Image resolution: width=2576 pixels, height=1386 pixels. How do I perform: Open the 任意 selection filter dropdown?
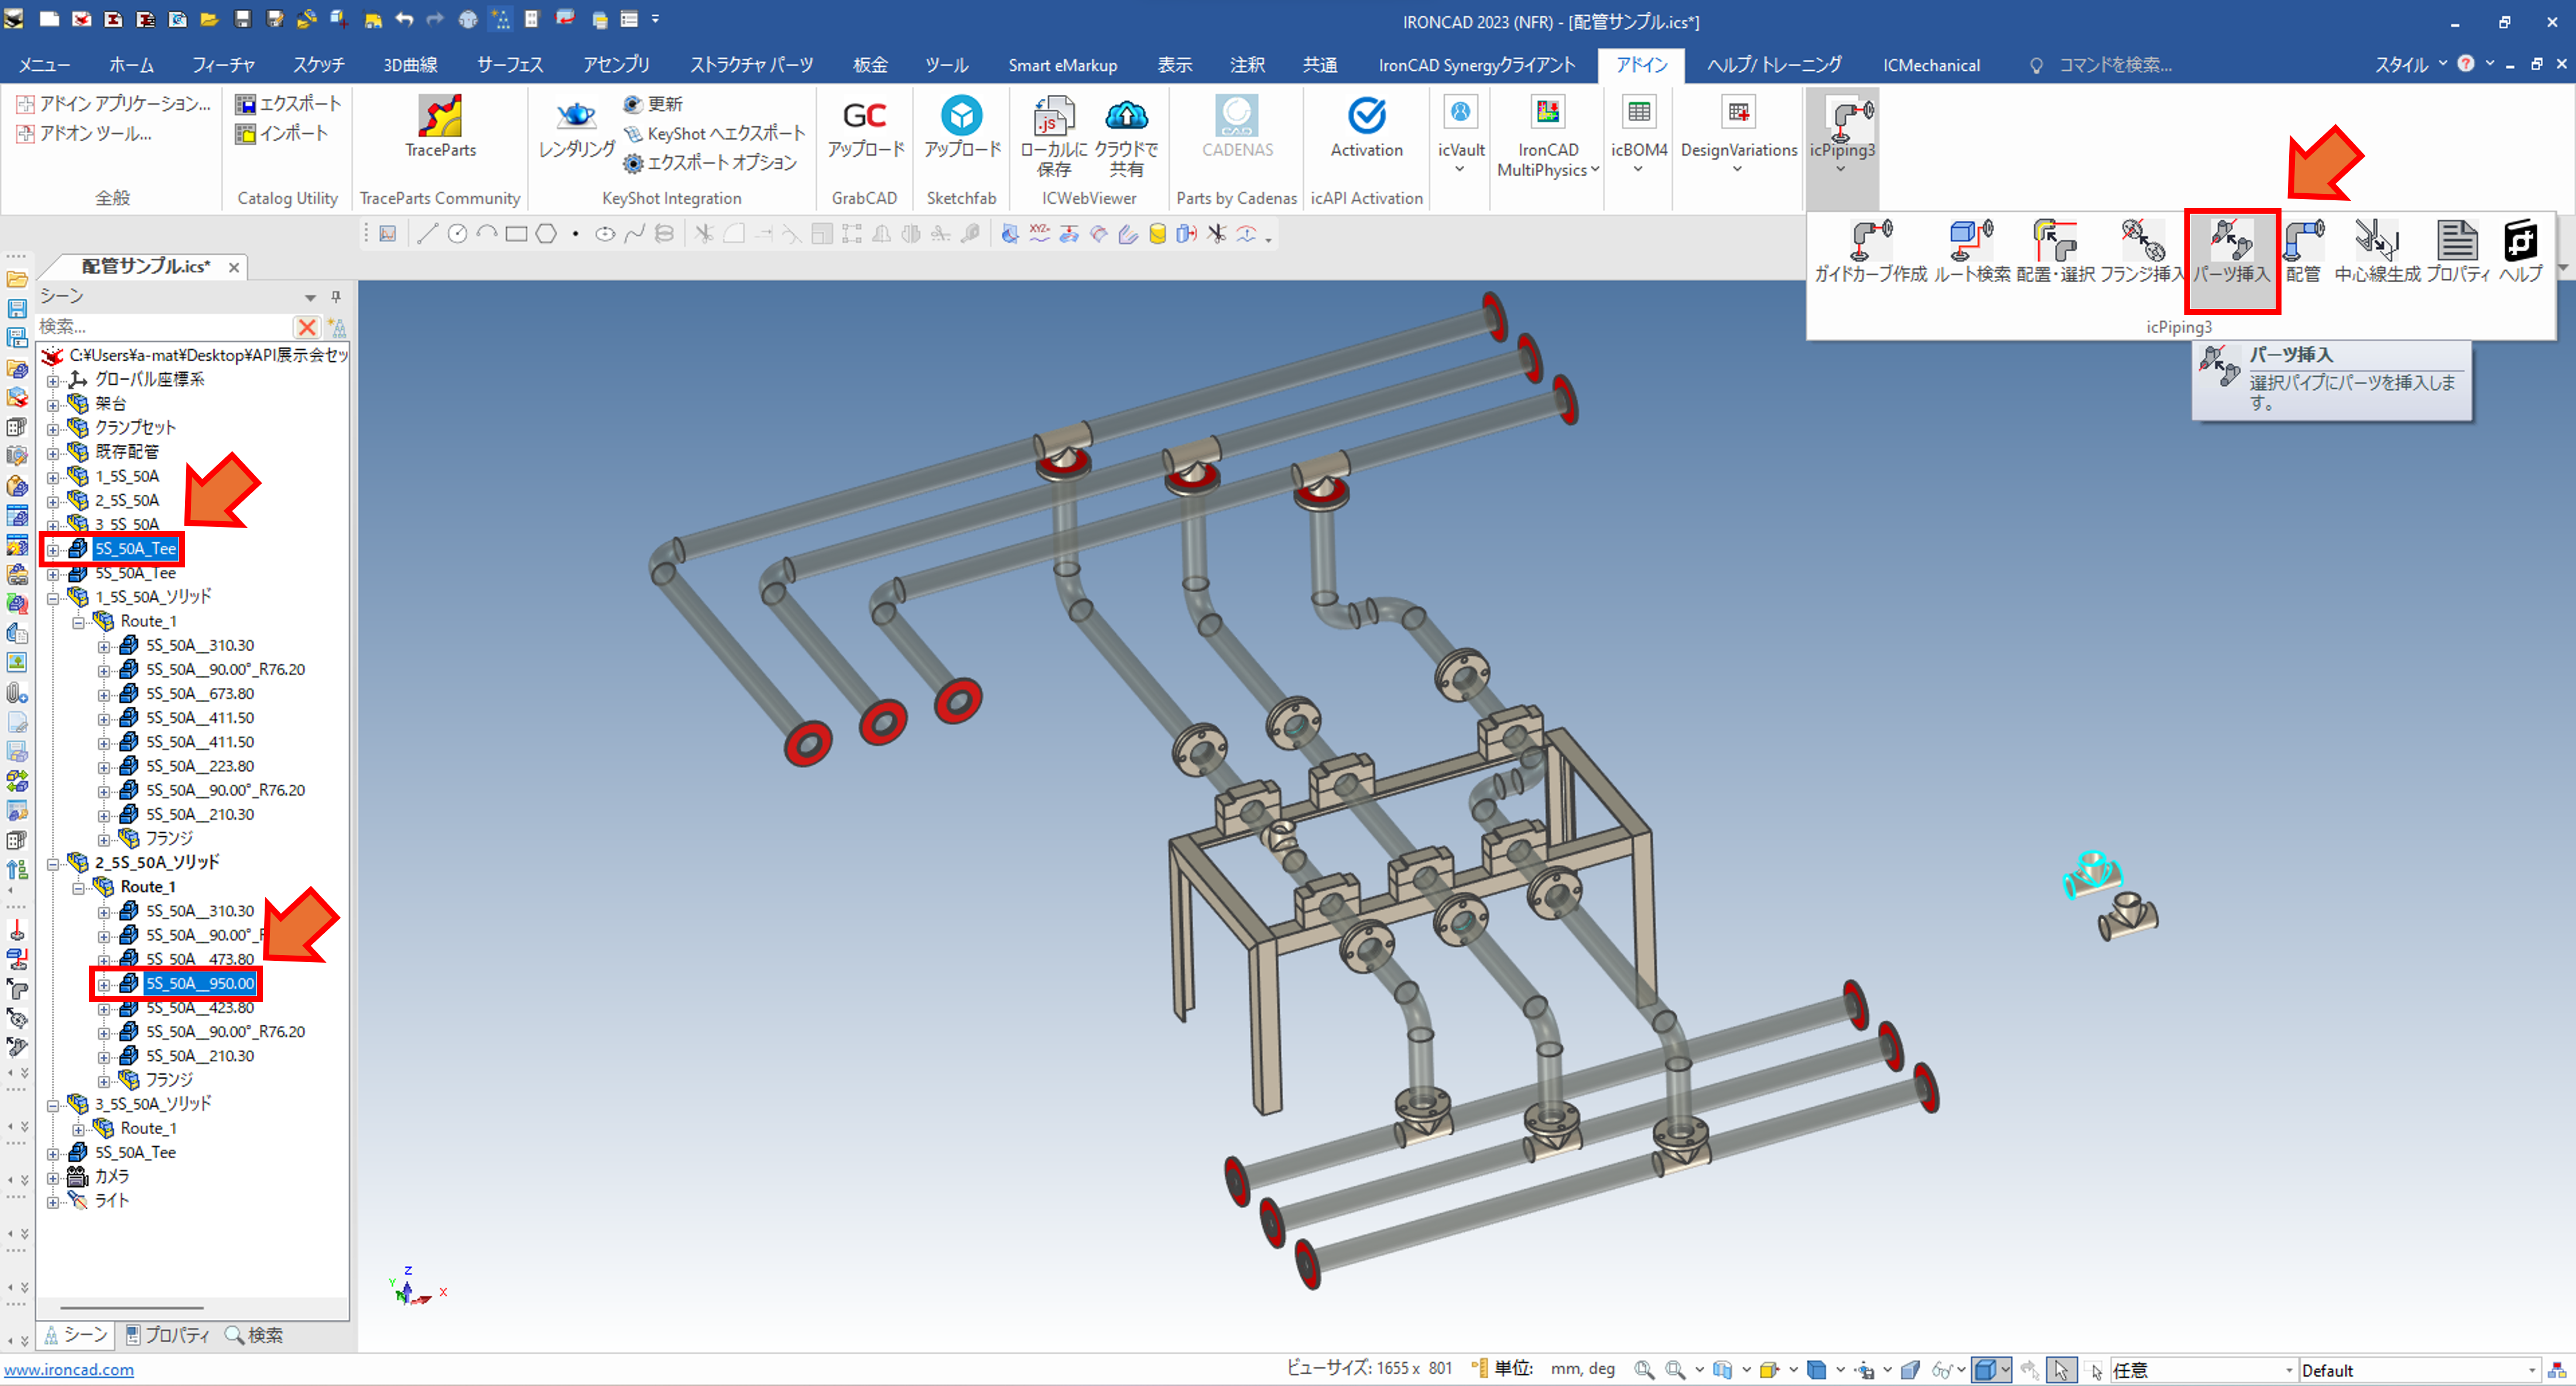[2288, 1370]
